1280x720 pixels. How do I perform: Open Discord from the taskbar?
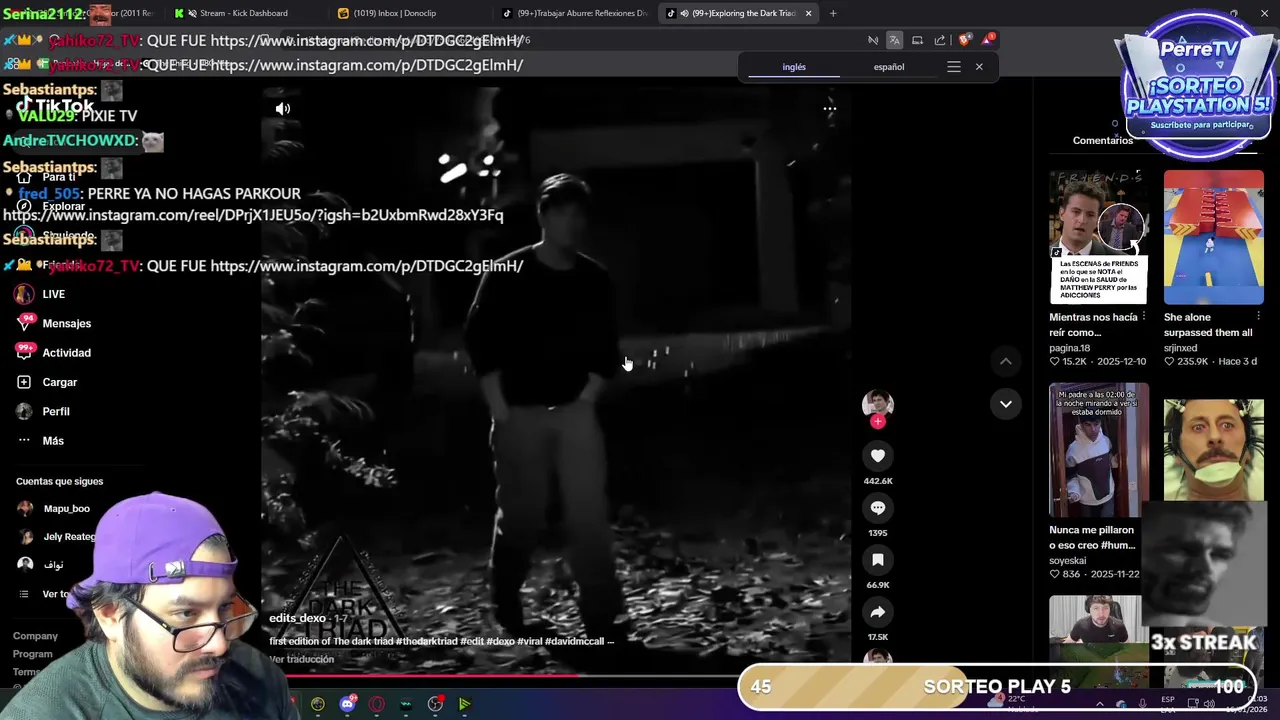347,704
